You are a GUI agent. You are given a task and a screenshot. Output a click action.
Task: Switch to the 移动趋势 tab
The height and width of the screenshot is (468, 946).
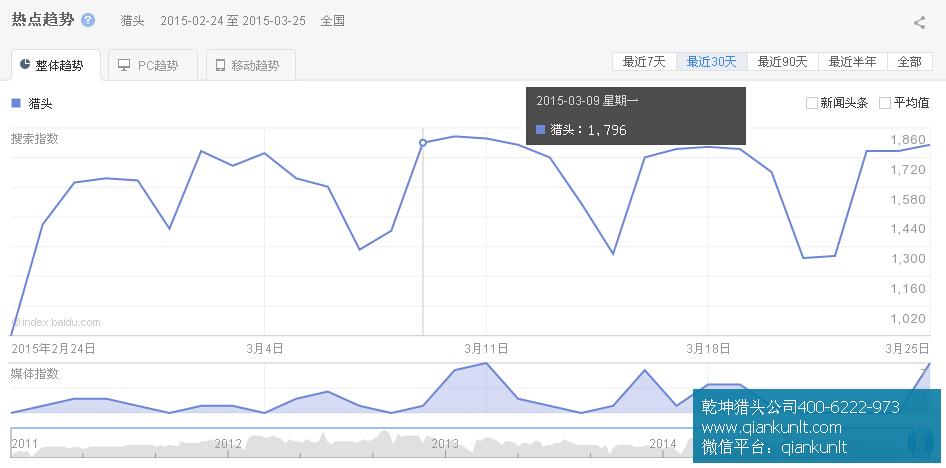coord(250,66)
